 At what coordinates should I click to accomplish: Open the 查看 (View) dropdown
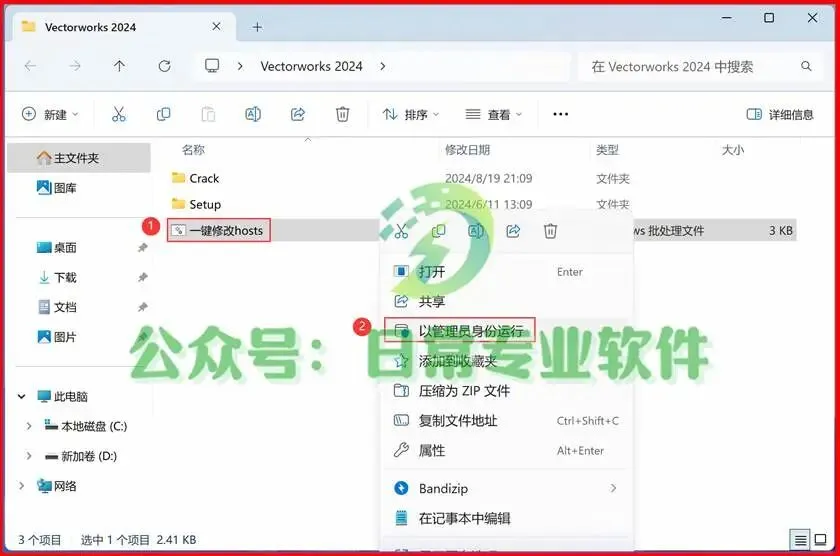pos(493,114)
